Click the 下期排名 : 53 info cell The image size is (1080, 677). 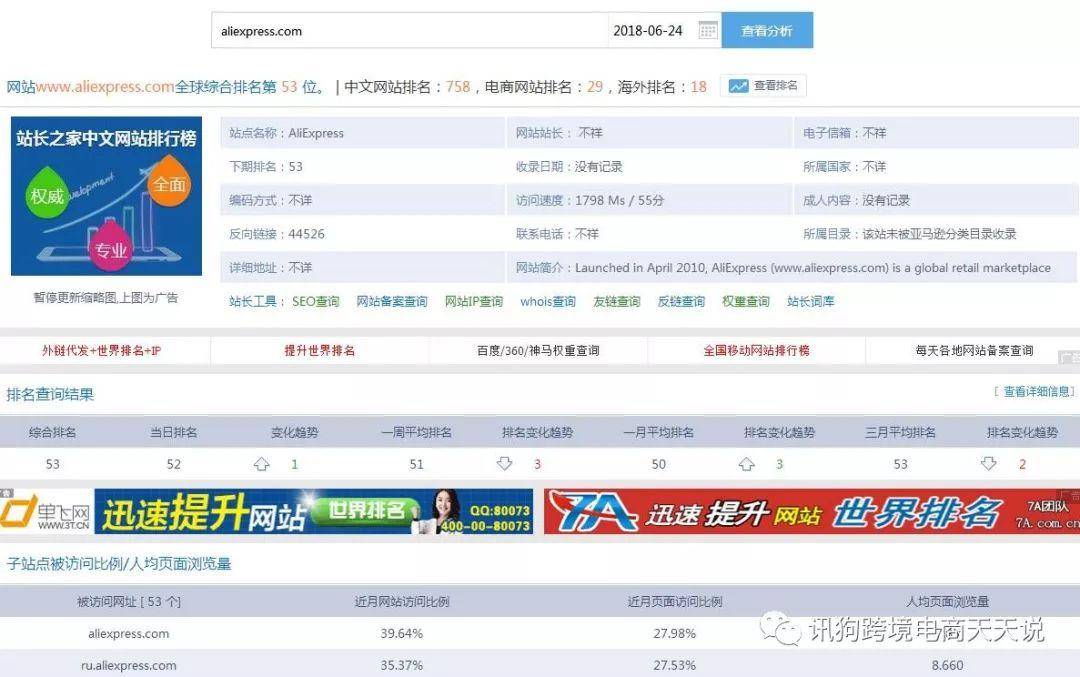(363, 167)
